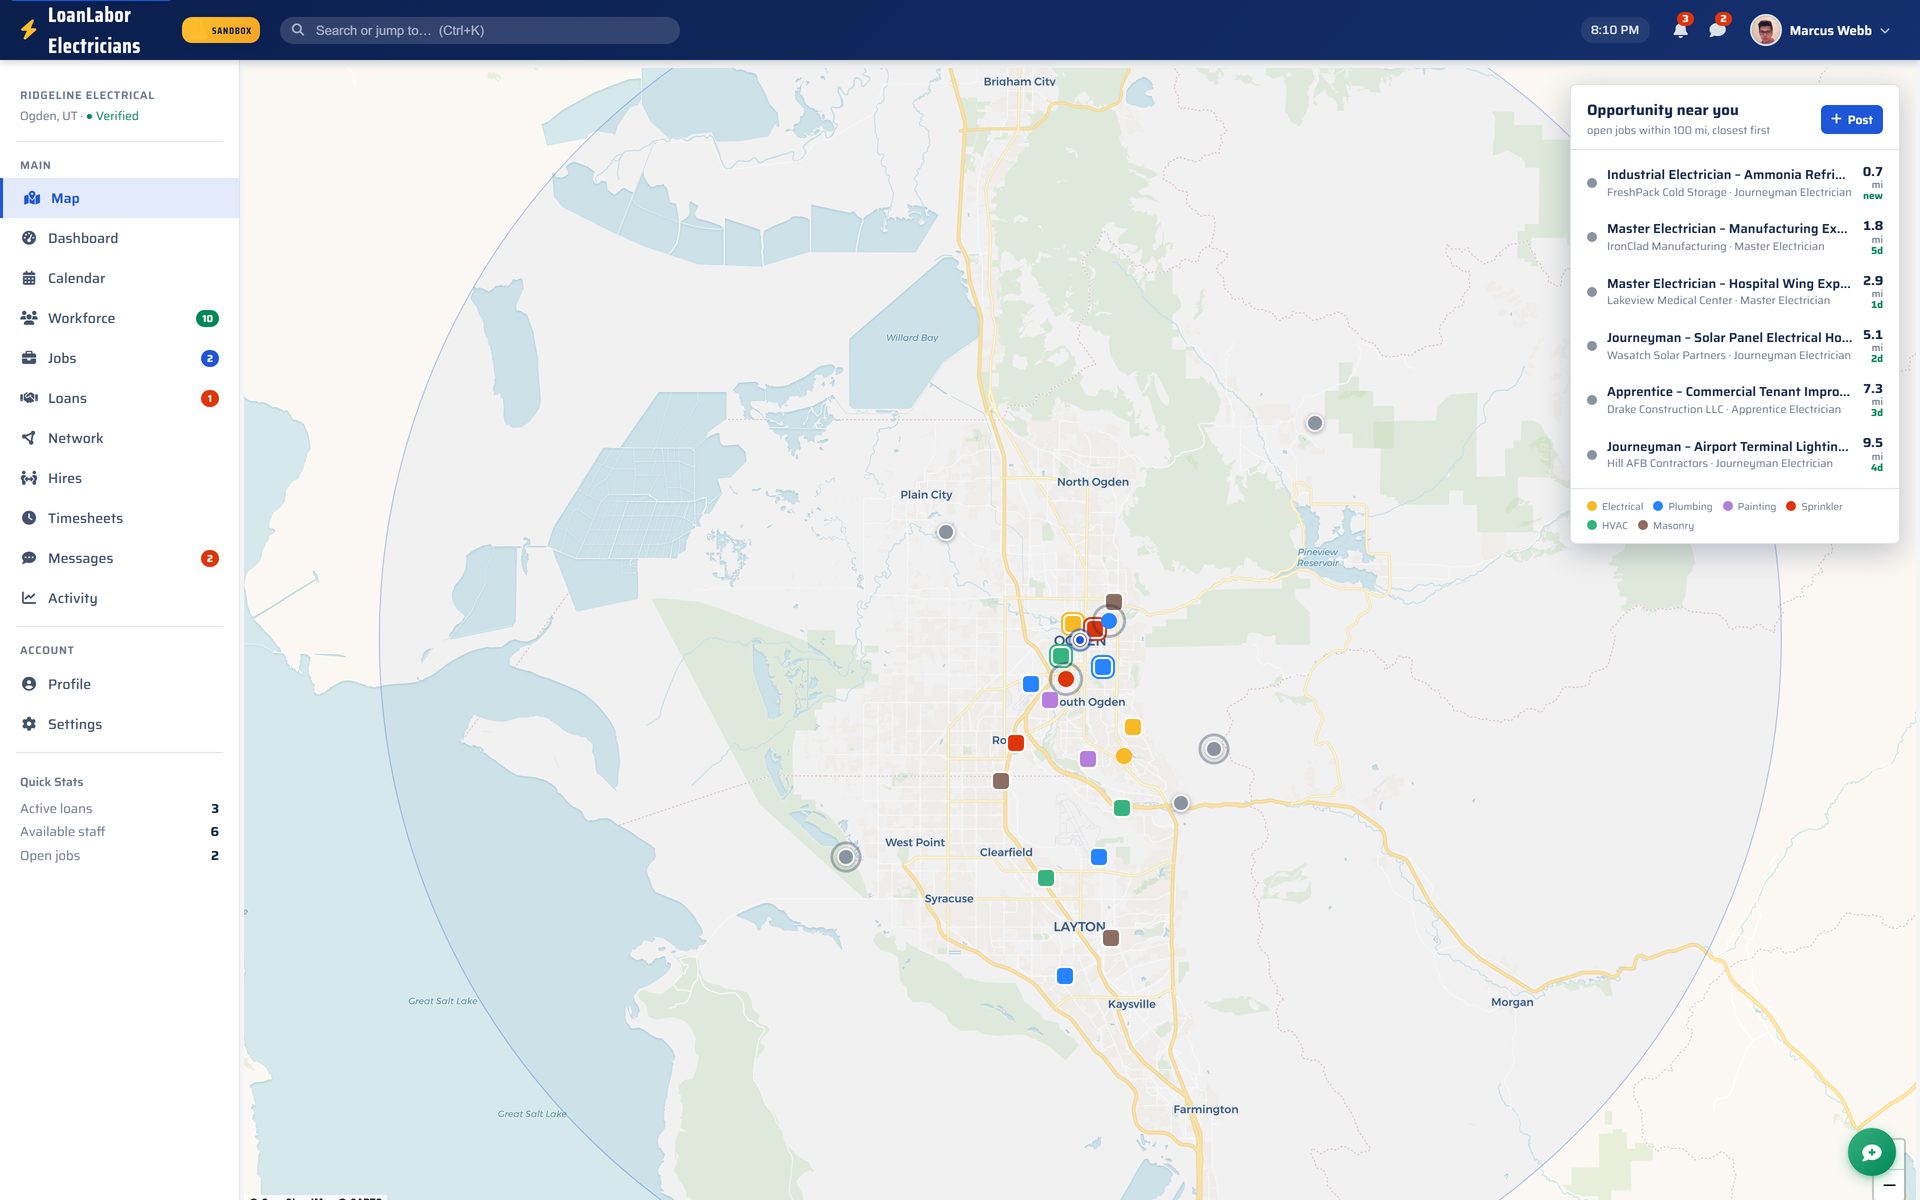The width and height of the screenshot is (1920, 1200).
Task: Click the HVAC green legend dot
Action: [x=1592, y=525]
